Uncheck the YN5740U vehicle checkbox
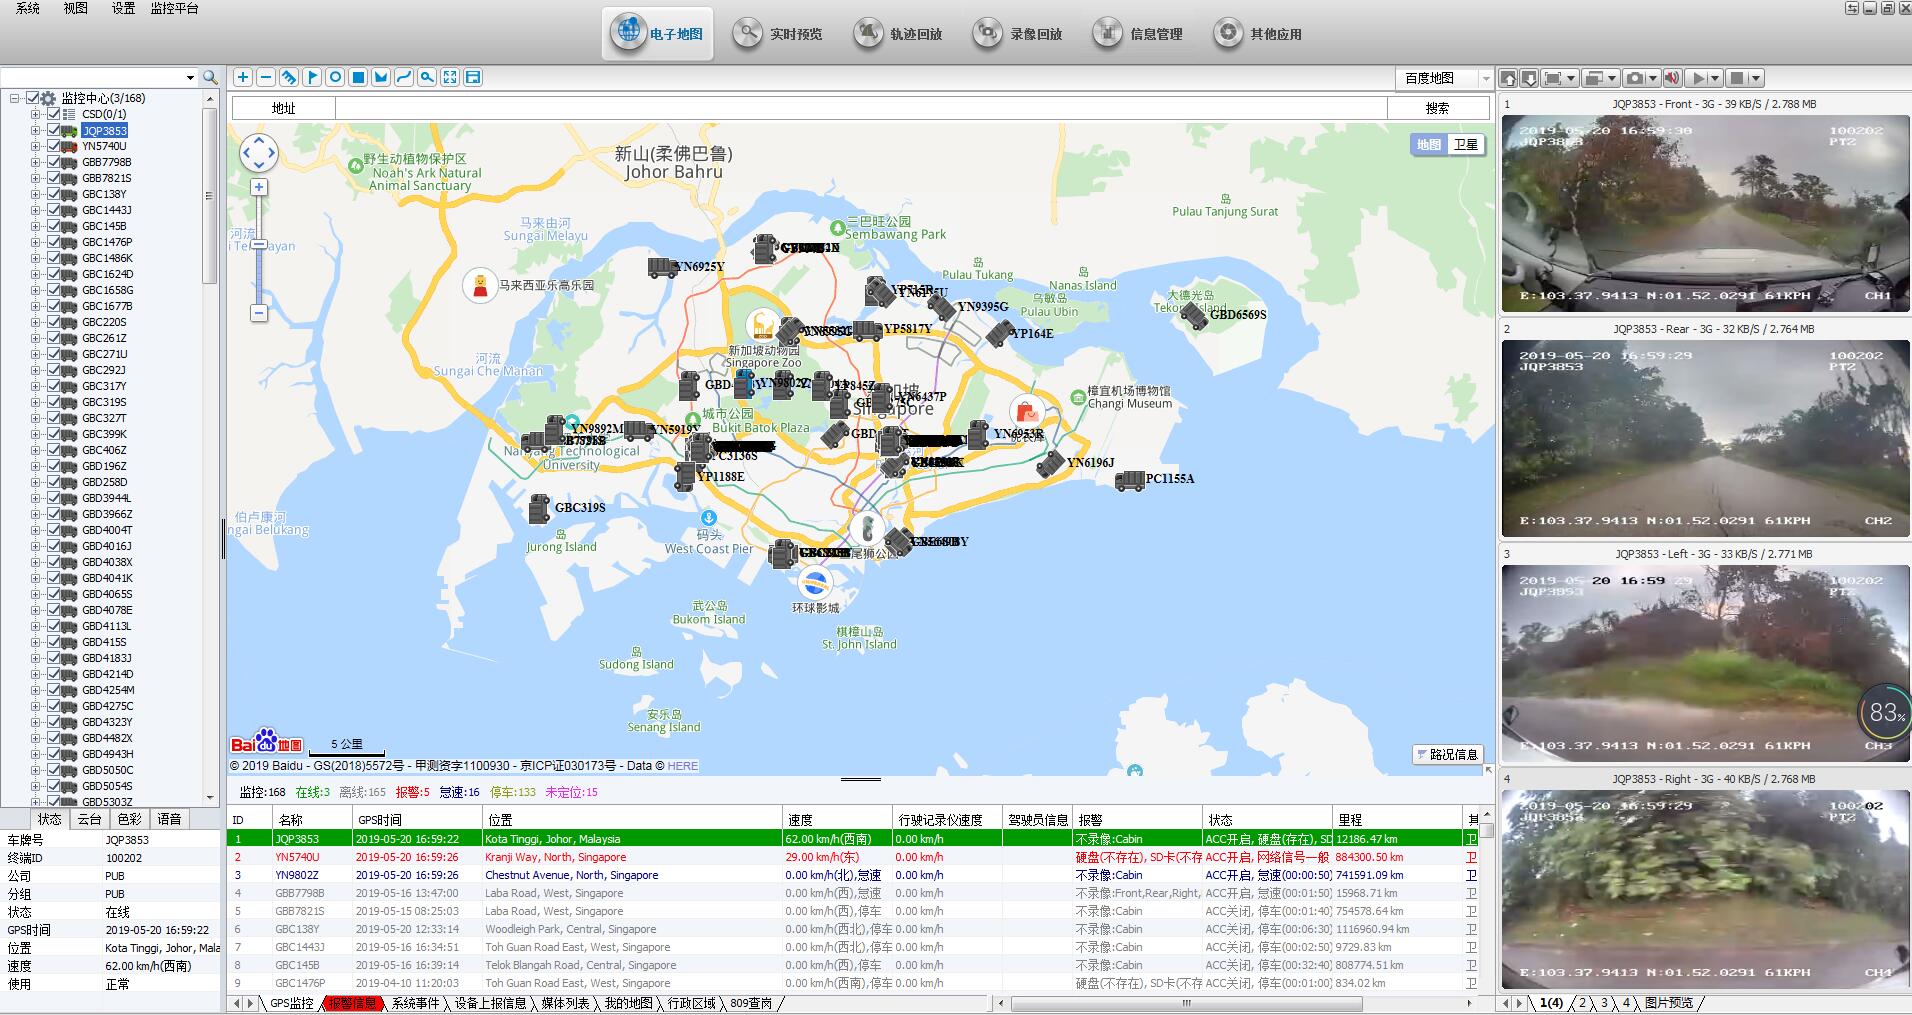 54,146
